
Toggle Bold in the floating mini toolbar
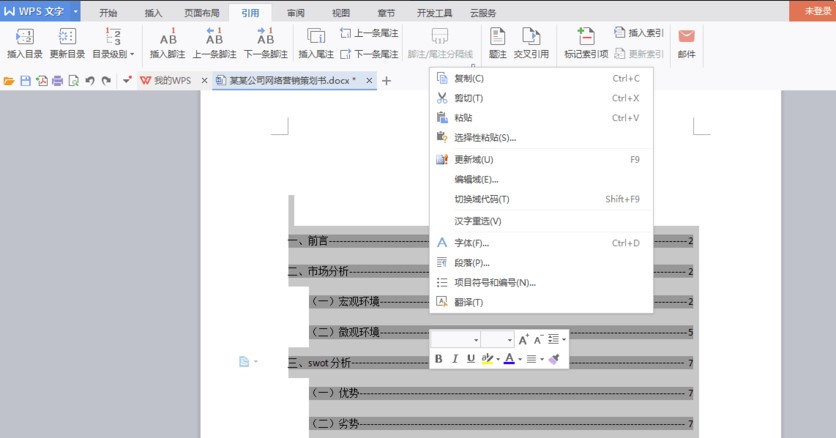[x=438, y=359]
